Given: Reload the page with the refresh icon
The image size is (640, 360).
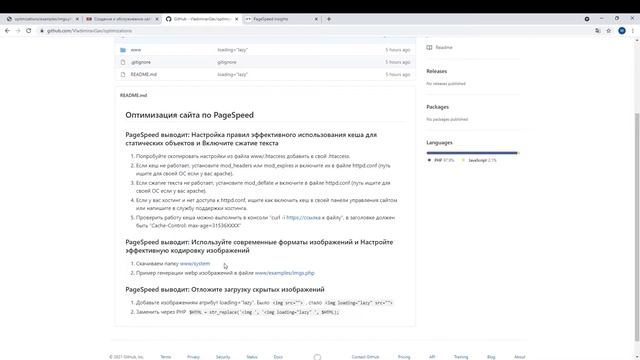Looking at the screenshot, I should 29,31.
